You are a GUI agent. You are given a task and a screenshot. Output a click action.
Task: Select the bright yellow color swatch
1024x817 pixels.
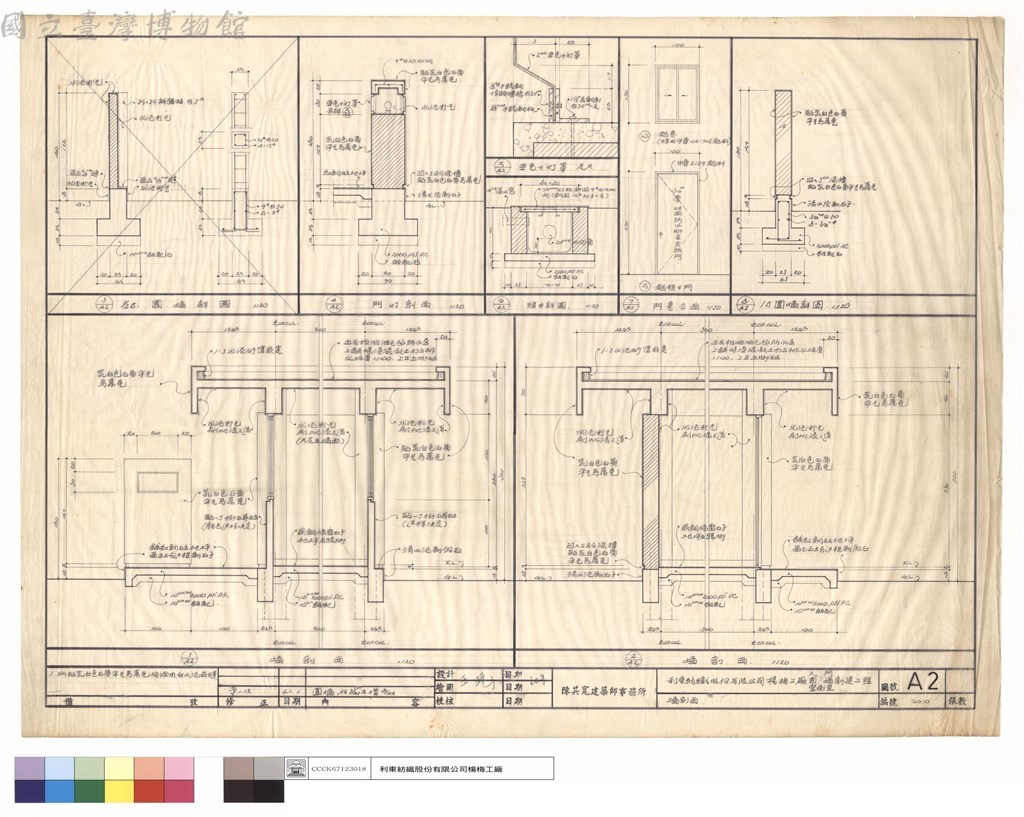click(120, 791)
